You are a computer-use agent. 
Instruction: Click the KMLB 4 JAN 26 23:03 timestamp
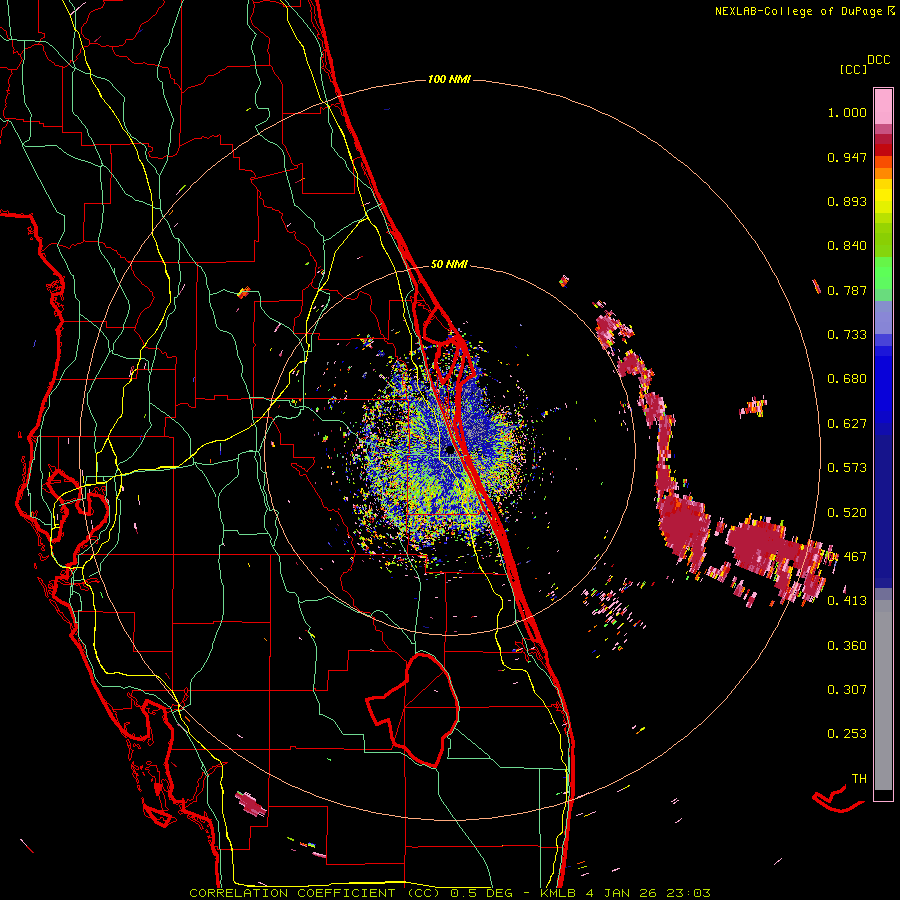625,893
